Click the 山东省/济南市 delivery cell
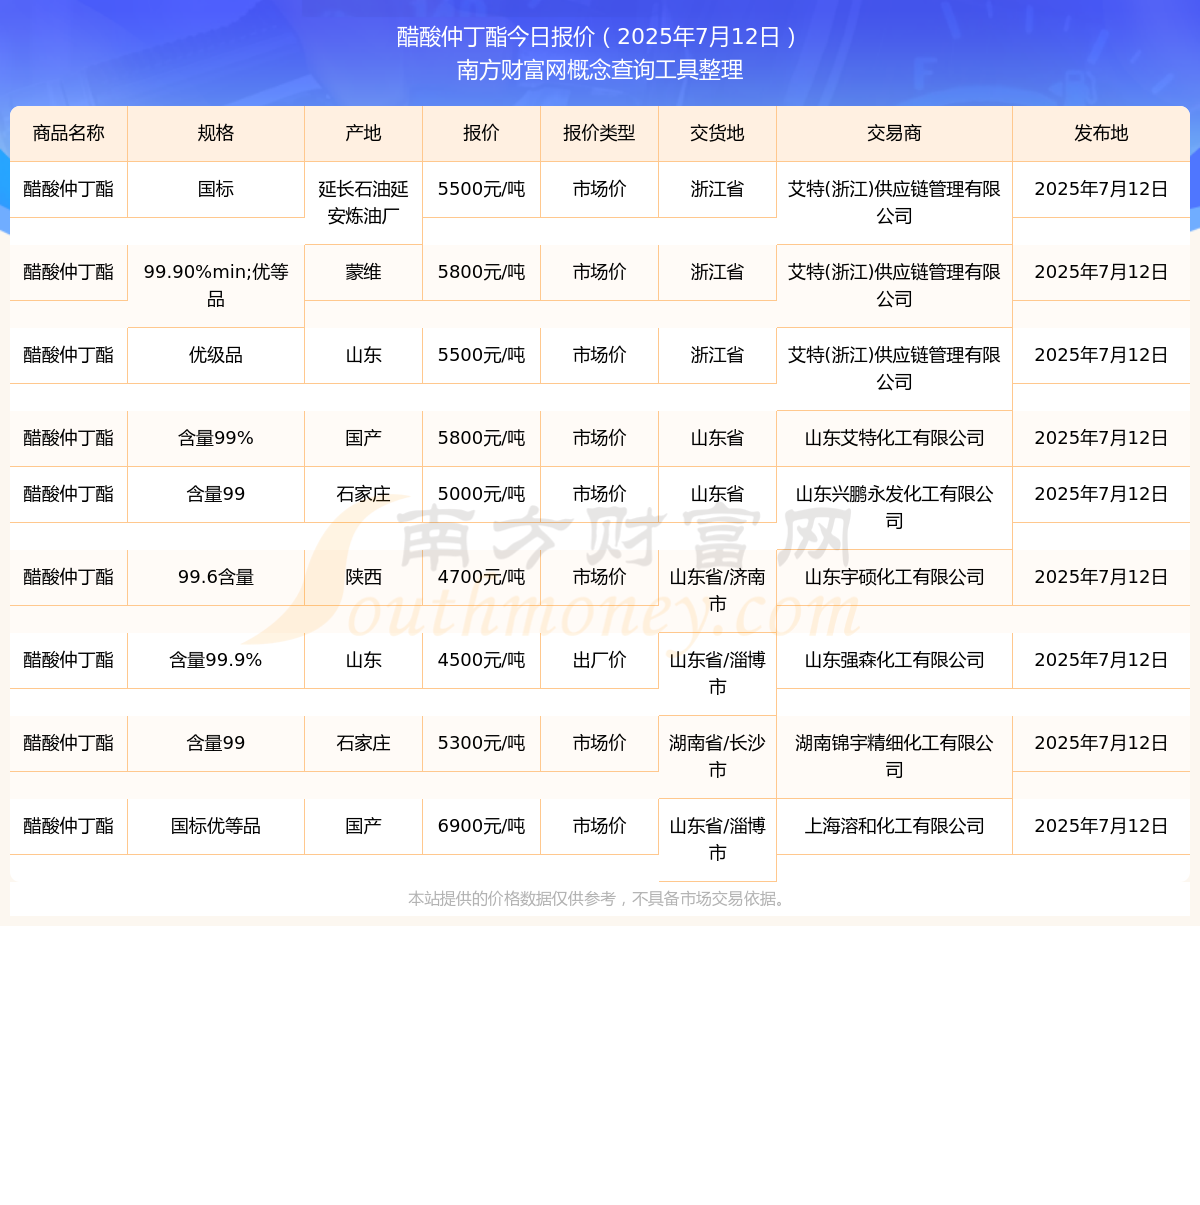Viewport: 1200px width, 1205px height. (x=718, y=591)
